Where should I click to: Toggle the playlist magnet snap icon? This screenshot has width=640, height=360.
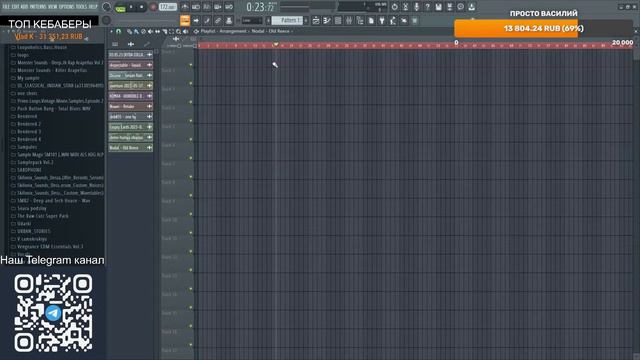(118, 31)
